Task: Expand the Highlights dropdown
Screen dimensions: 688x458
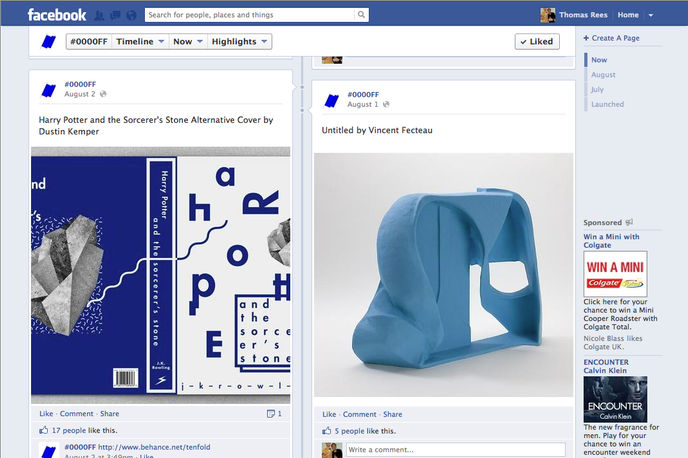Action: tap(240, 42)
